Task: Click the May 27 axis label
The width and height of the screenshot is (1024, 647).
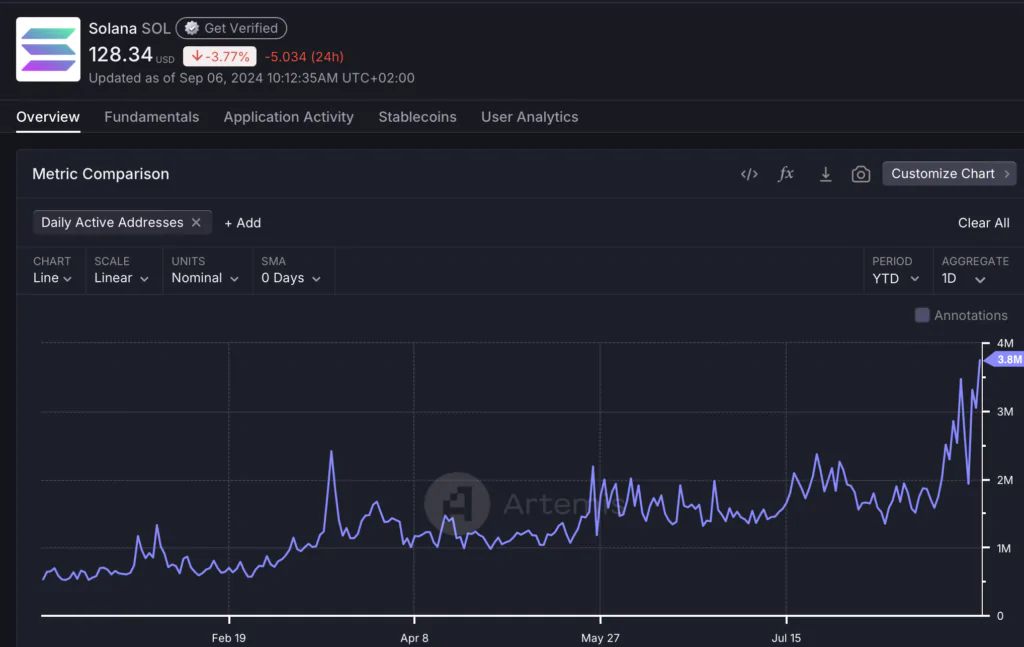Action: (x=600, y=638)
